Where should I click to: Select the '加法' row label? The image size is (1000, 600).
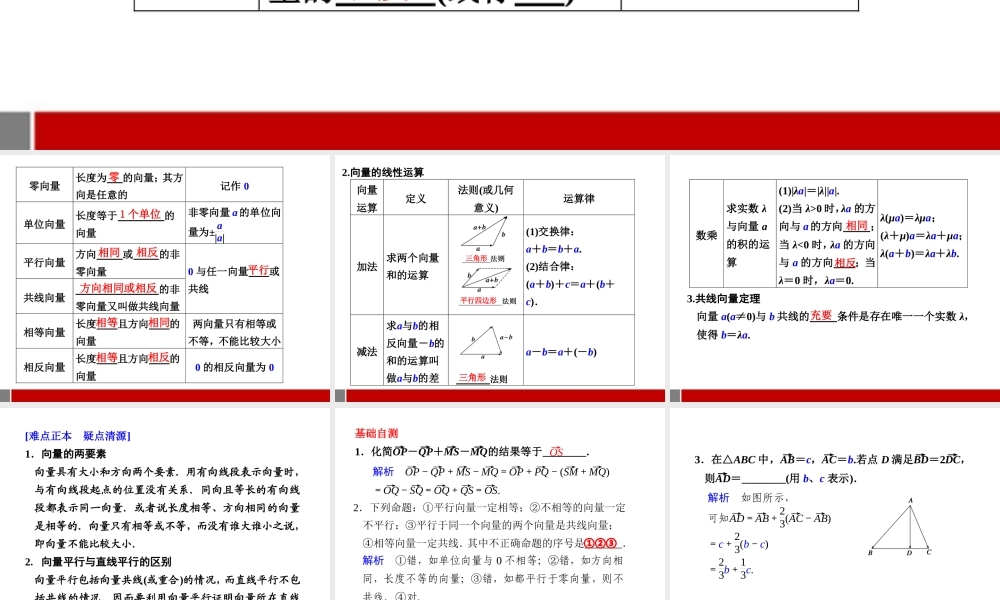(367, 266)
